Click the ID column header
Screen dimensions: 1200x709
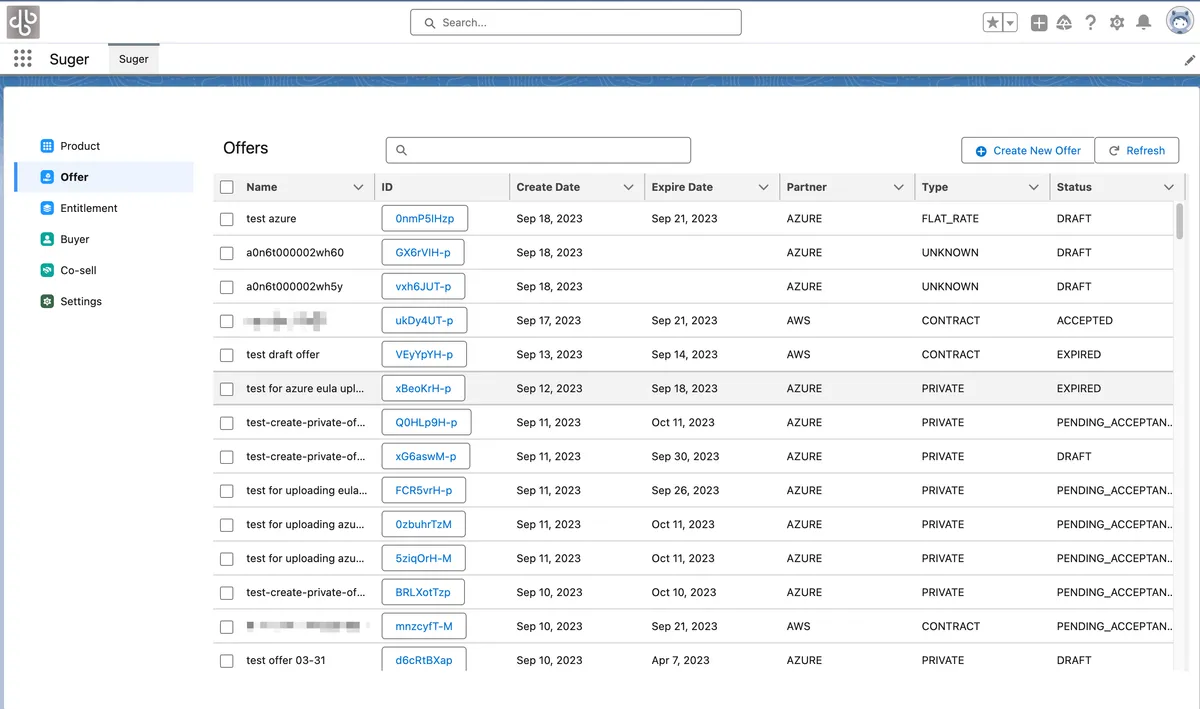click(442, 187)
